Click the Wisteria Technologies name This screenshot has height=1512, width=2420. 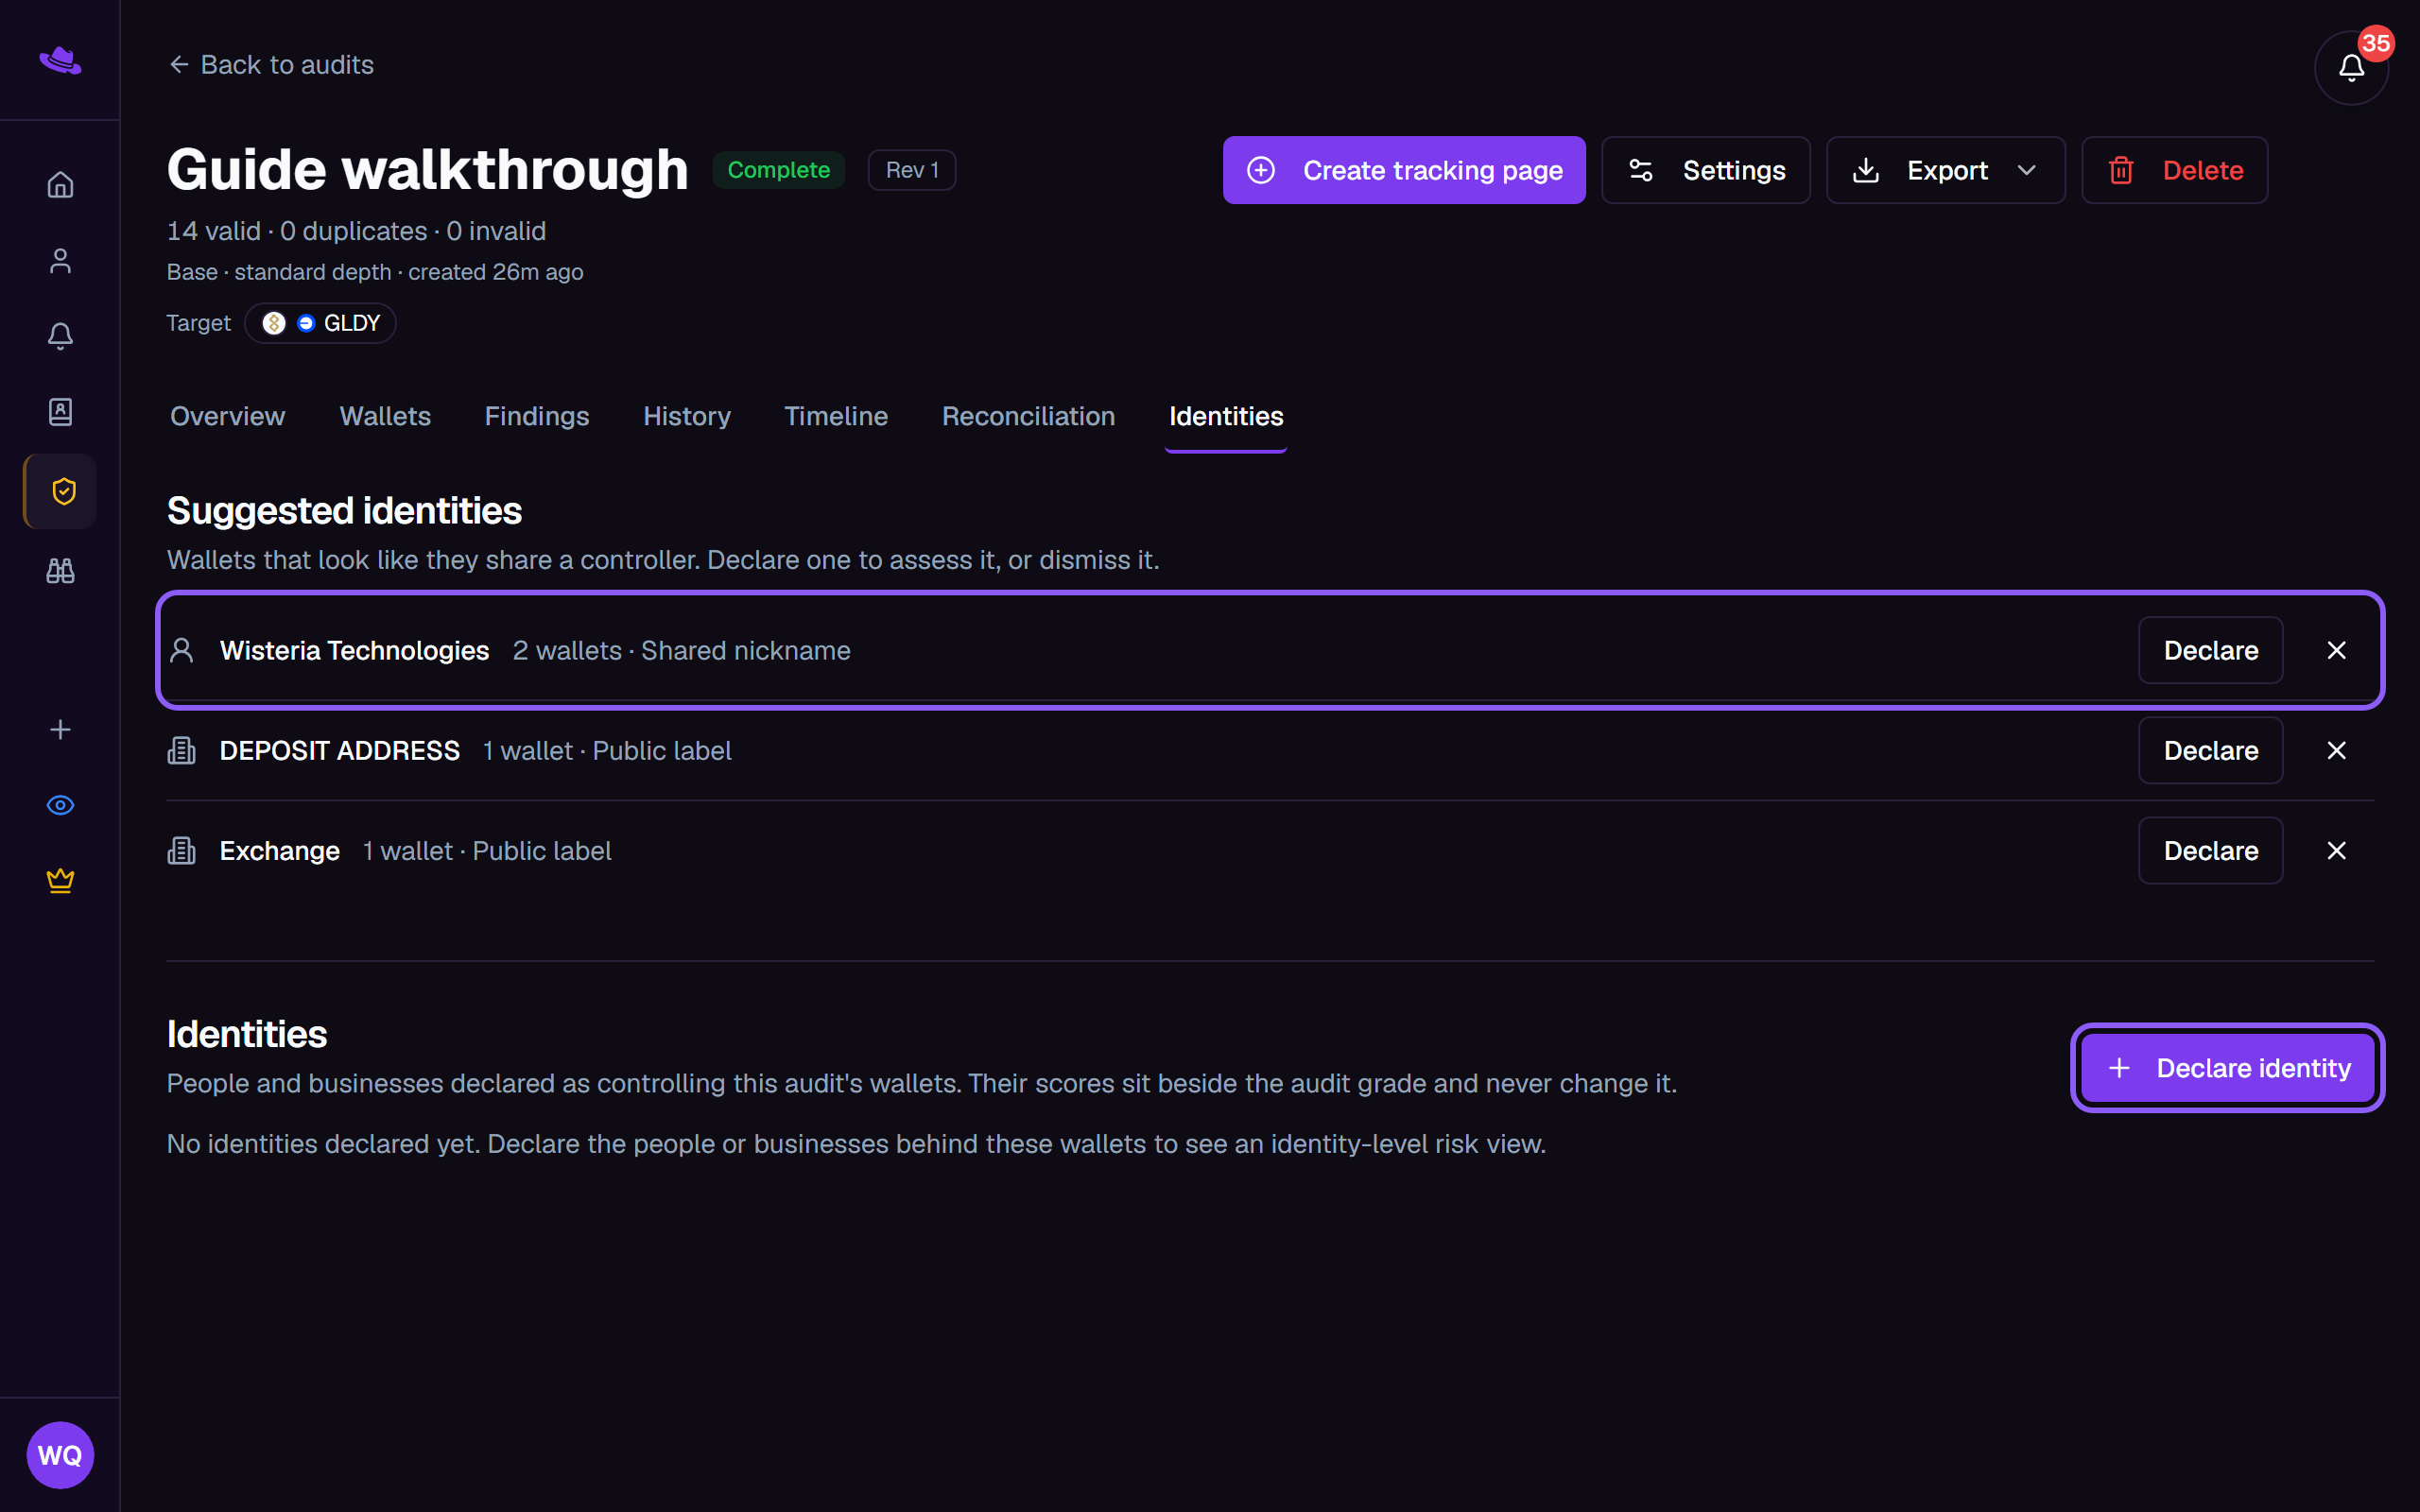(354, 651)
